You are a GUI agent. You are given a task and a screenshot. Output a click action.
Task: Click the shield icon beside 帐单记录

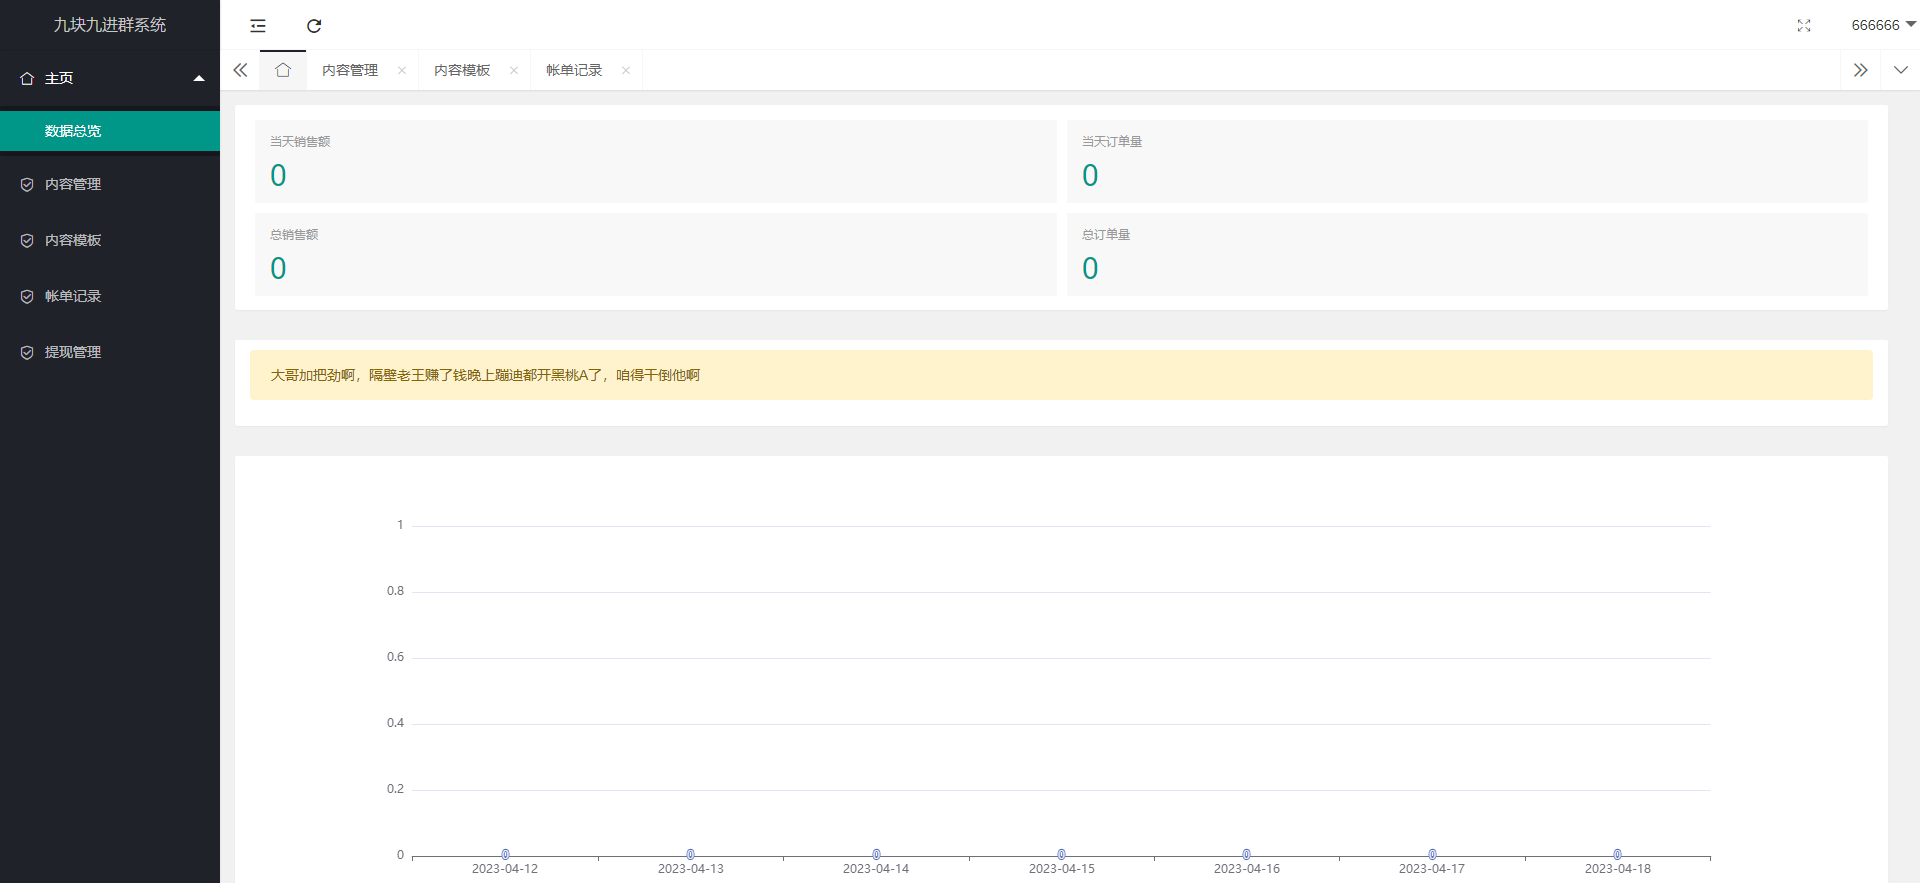[27, 296]
